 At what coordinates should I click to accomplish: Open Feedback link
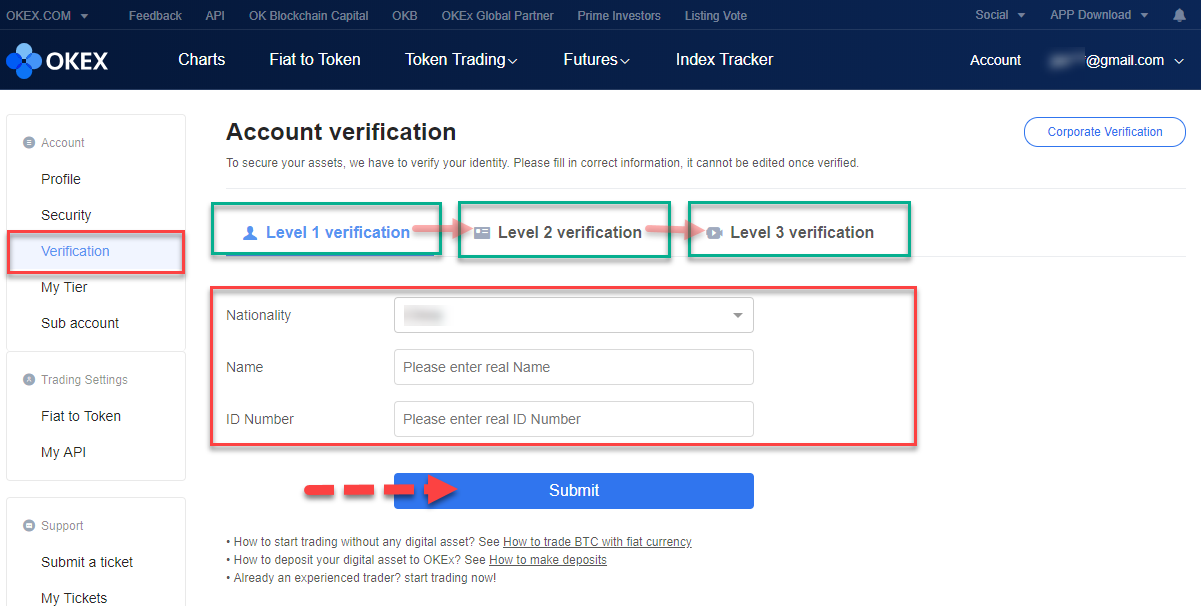pyautogui.click(x=155, y=15)
